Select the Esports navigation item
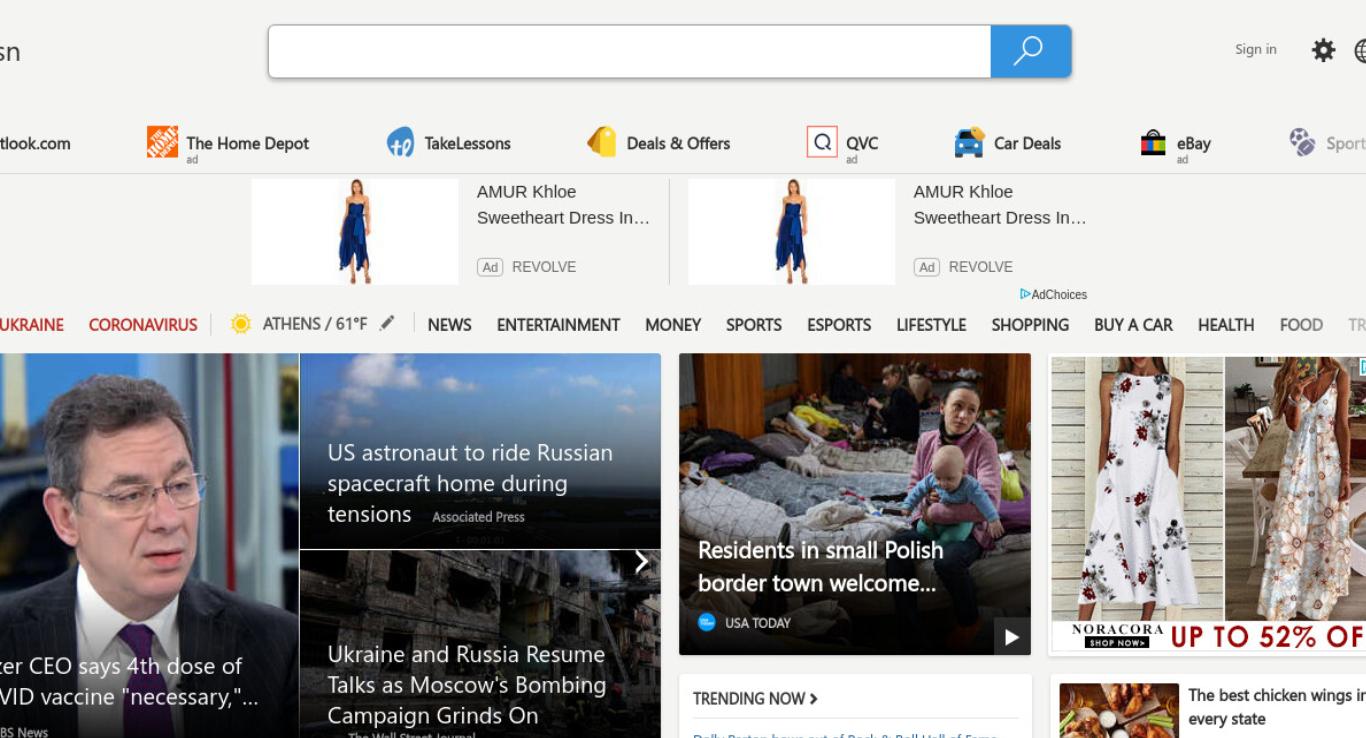 (x=839, y=325)
